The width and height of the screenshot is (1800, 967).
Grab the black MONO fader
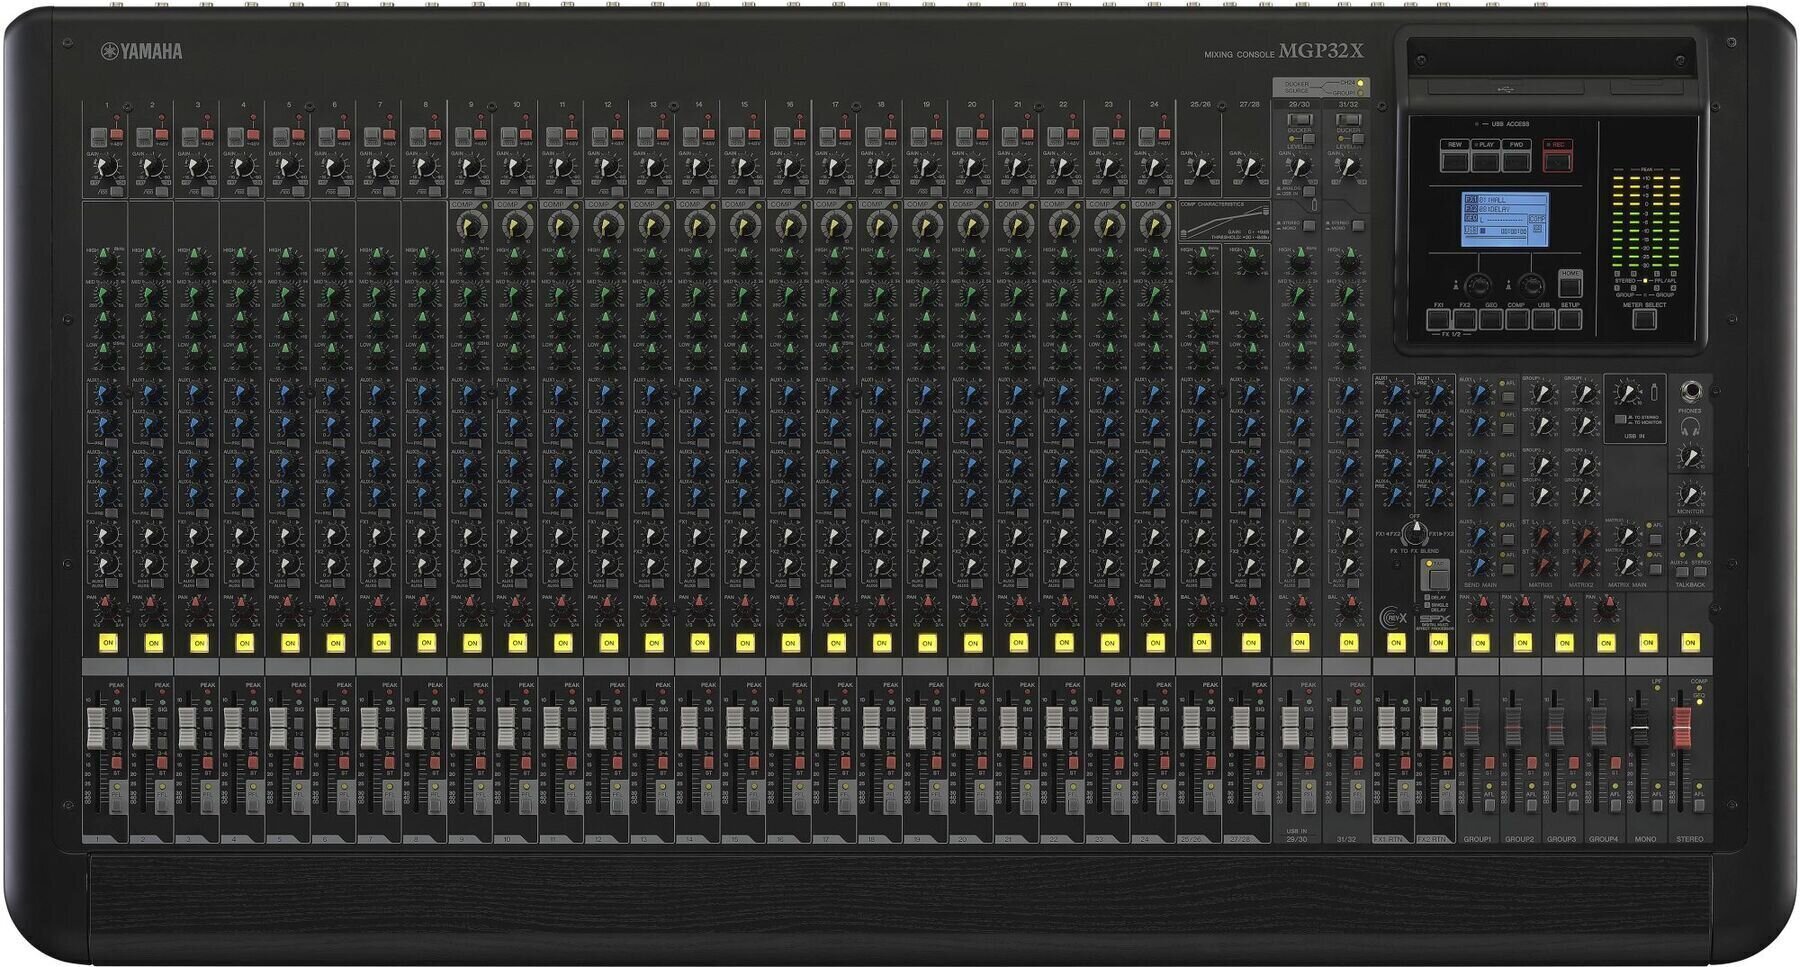click(x=1640, y=727)
